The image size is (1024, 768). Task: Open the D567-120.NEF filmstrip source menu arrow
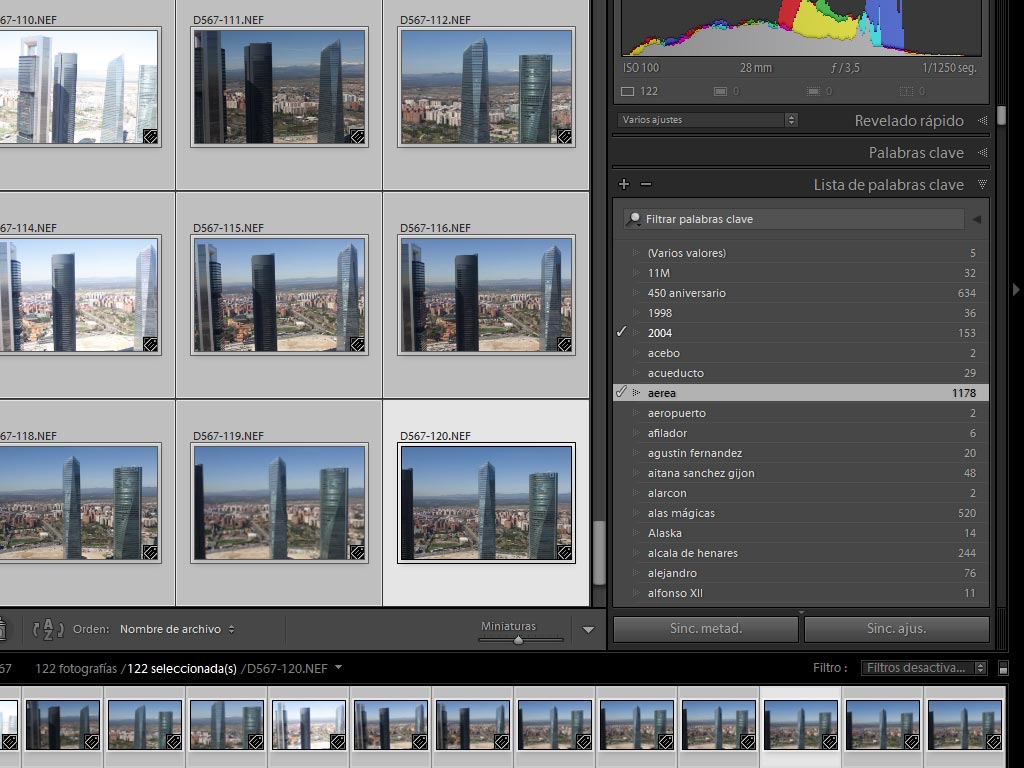click(x=338, y=667)
